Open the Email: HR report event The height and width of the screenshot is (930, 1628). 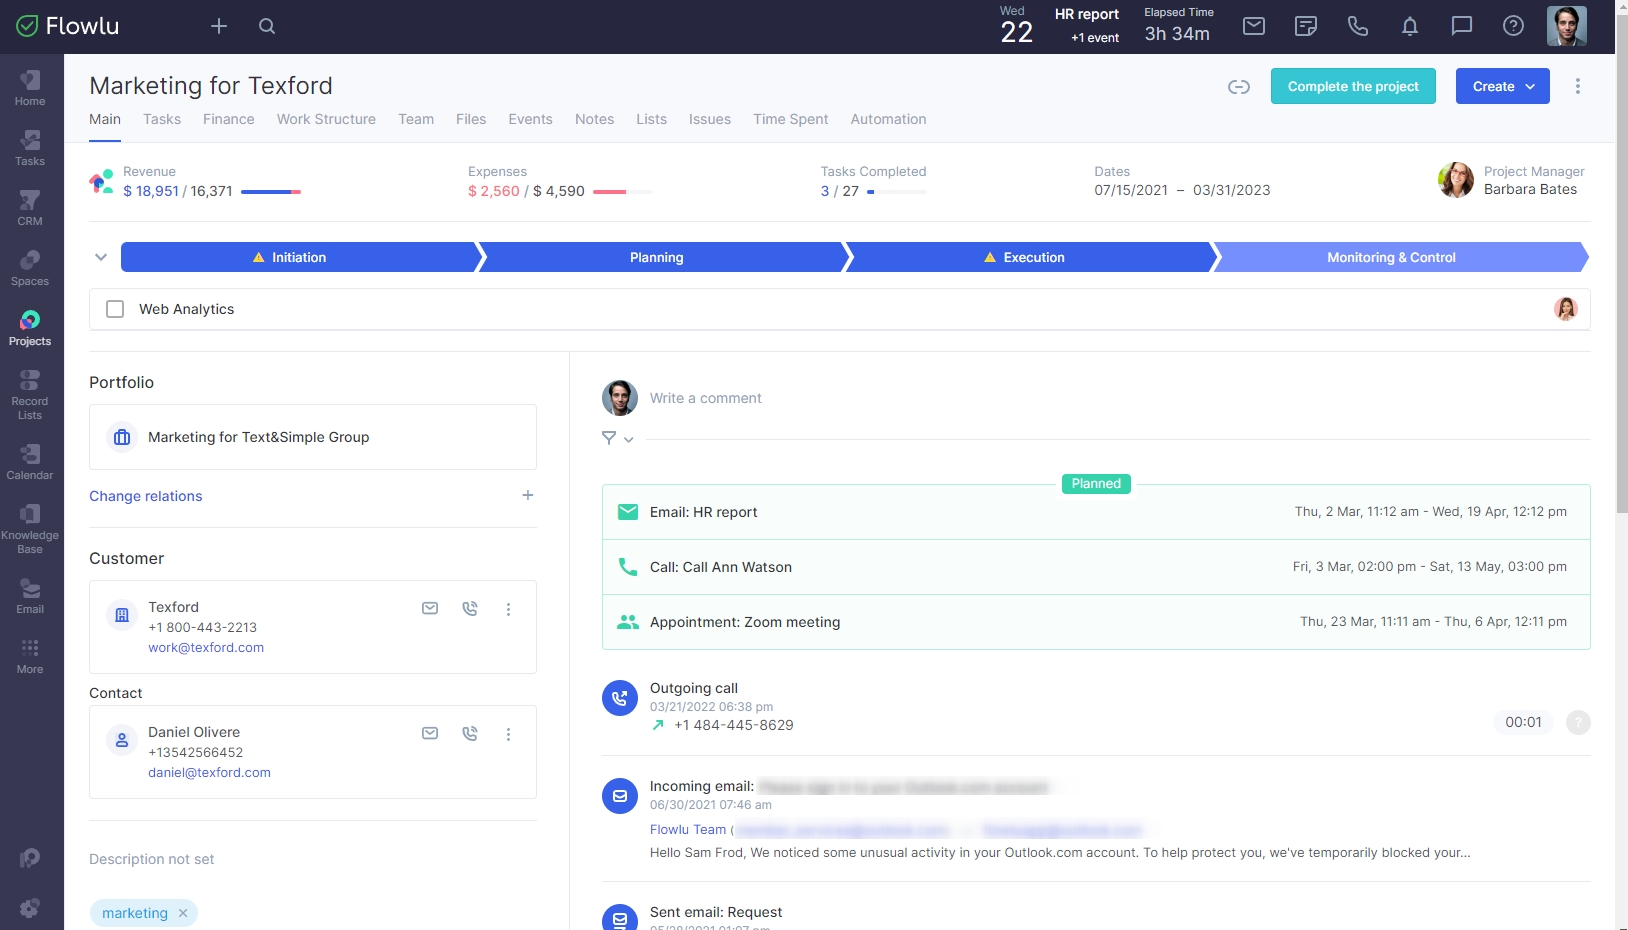pos(1096,512)
